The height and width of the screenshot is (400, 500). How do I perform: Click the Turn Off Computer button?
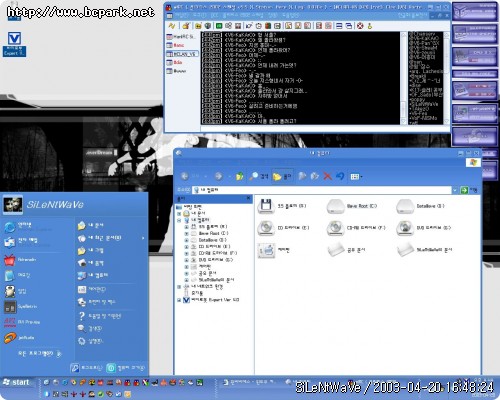pos(126,368)
